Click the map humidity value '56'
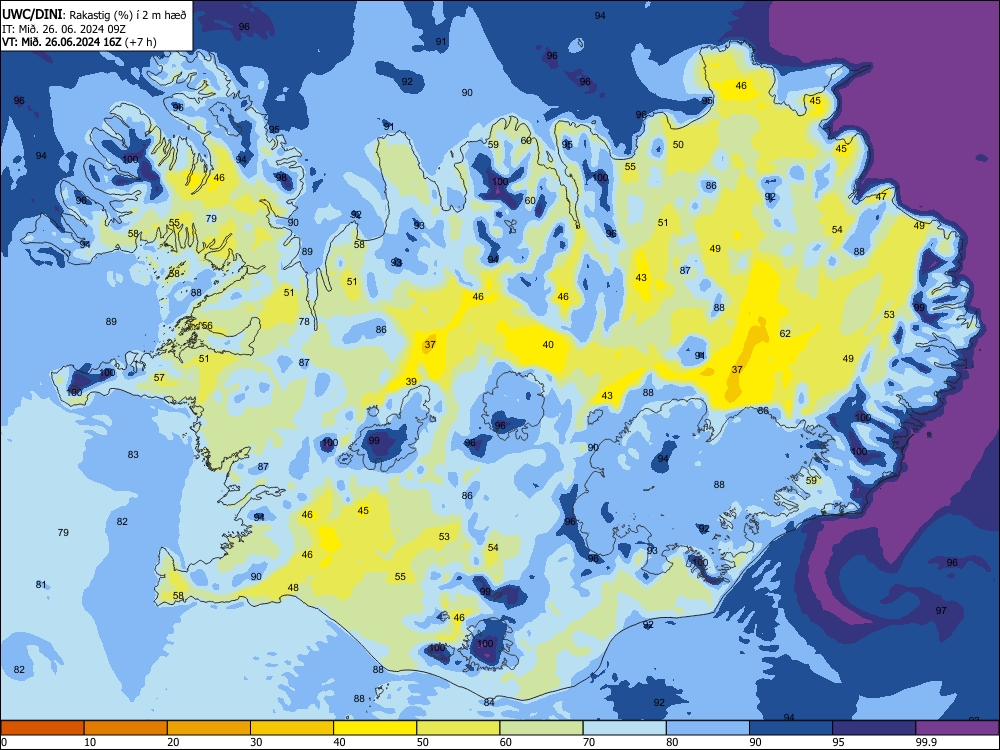This screenshot has height=750, width=1000. (207, 325)
